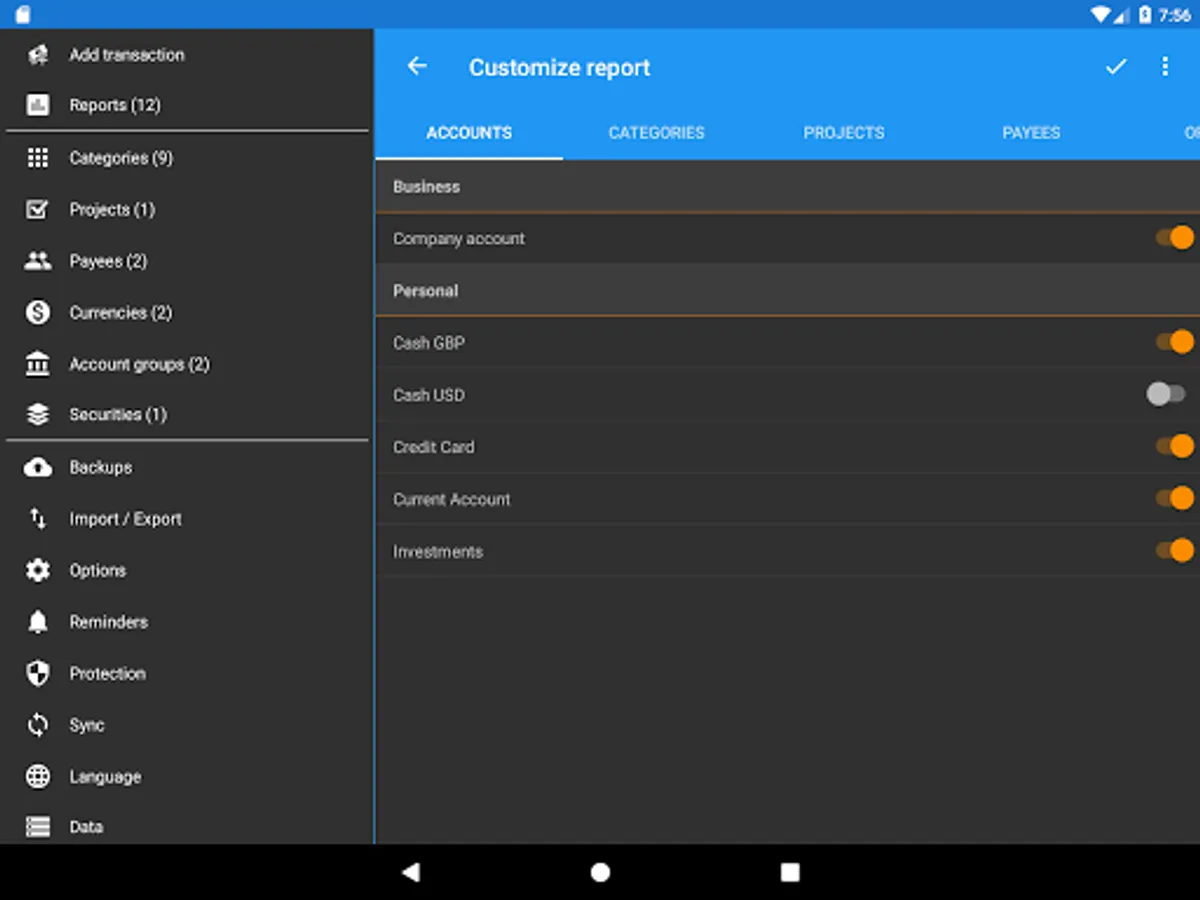The image size is (1200, 900).
Task: Click the Currencies dollar icon
Action: click(38, 313)
